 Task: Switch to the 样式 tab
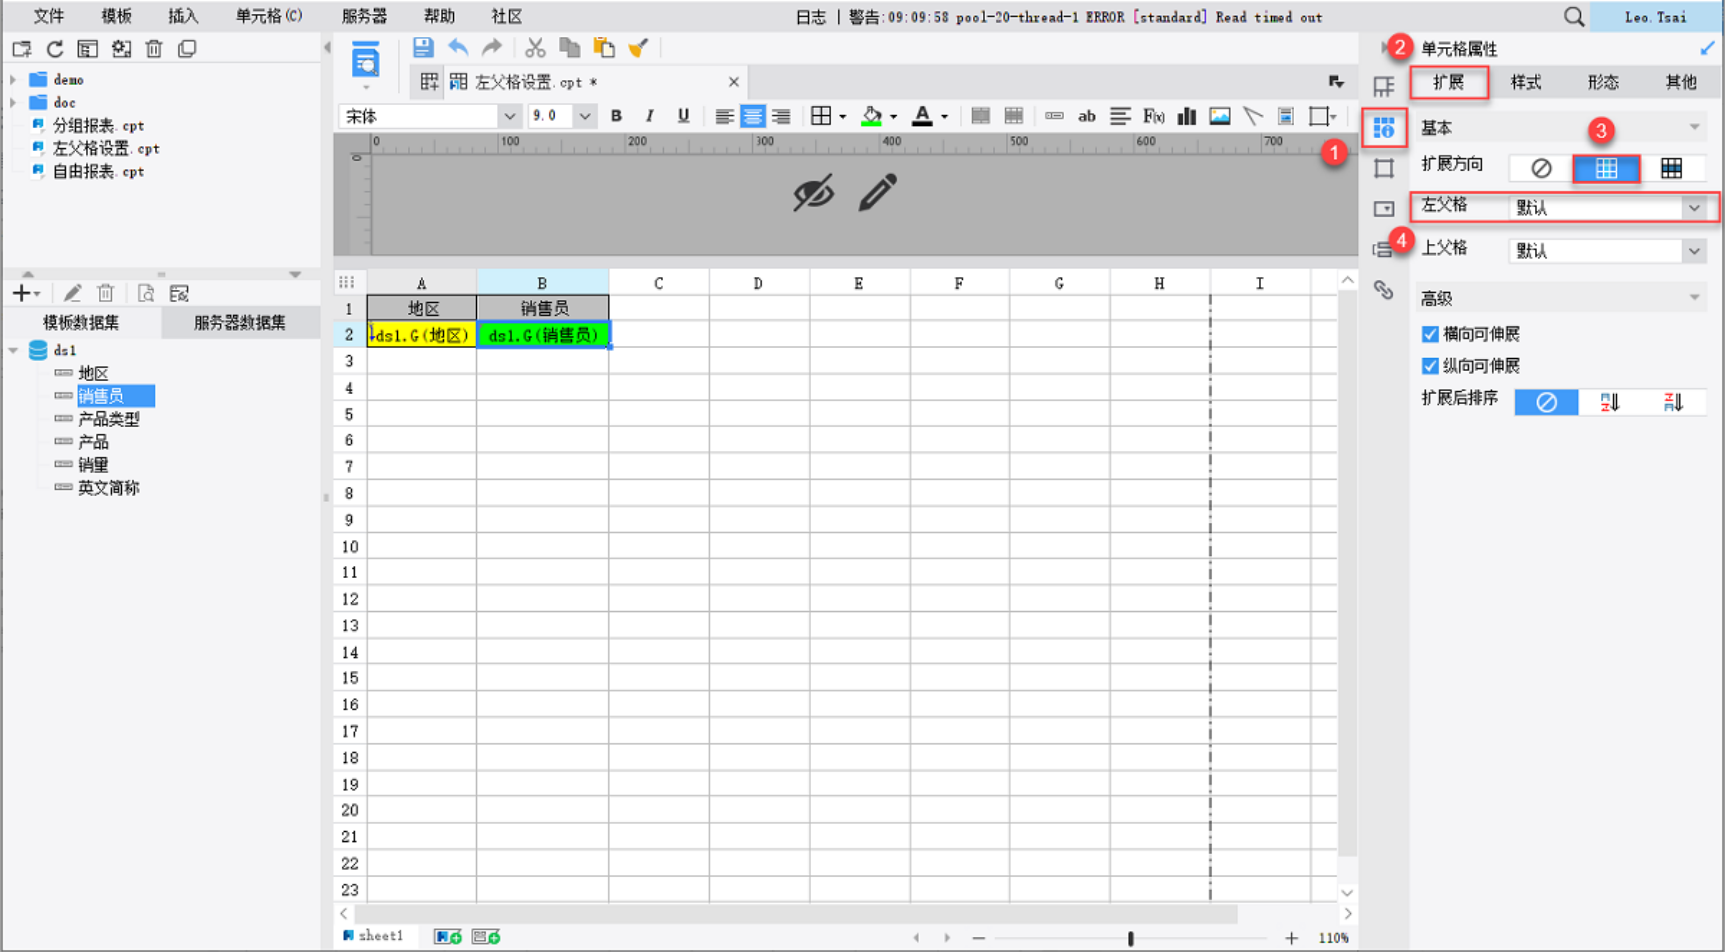point(1526,82)
